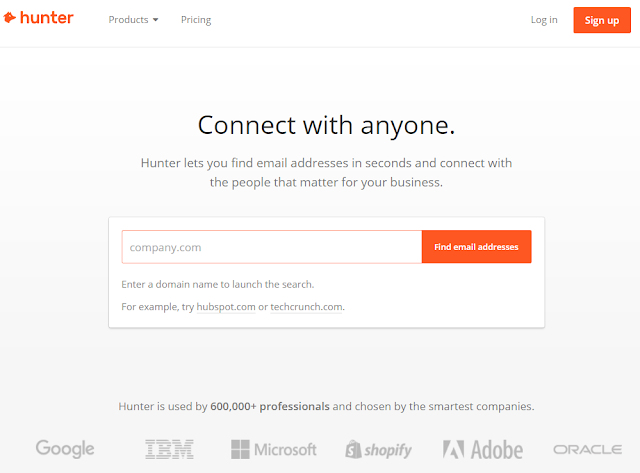
Task: Click the Shopify bag logo
Action: pyautogui.click(x=354, y=449)
